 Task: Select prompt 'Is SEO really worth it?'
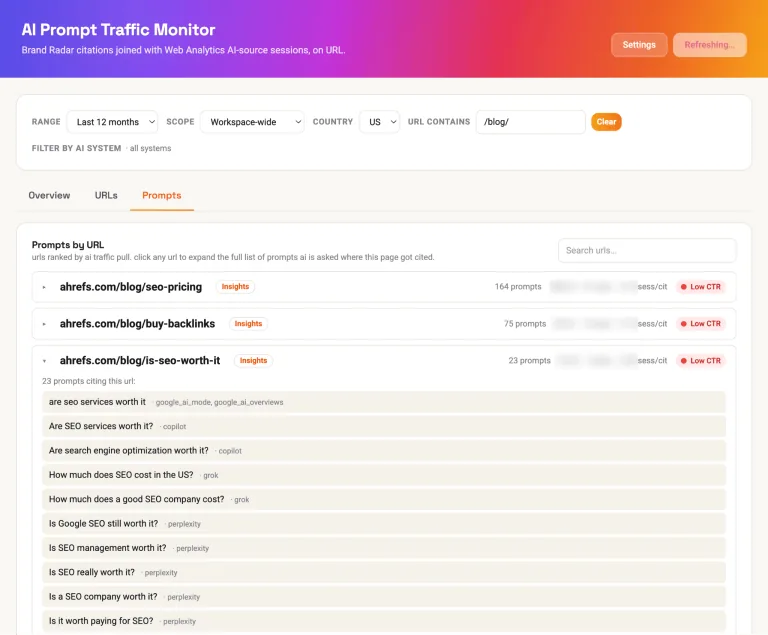(x=384, y=572)
